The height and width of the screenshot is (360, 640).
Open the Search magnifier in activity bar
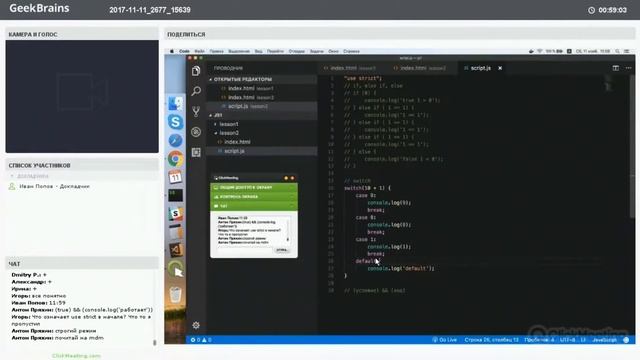point(196,91)
